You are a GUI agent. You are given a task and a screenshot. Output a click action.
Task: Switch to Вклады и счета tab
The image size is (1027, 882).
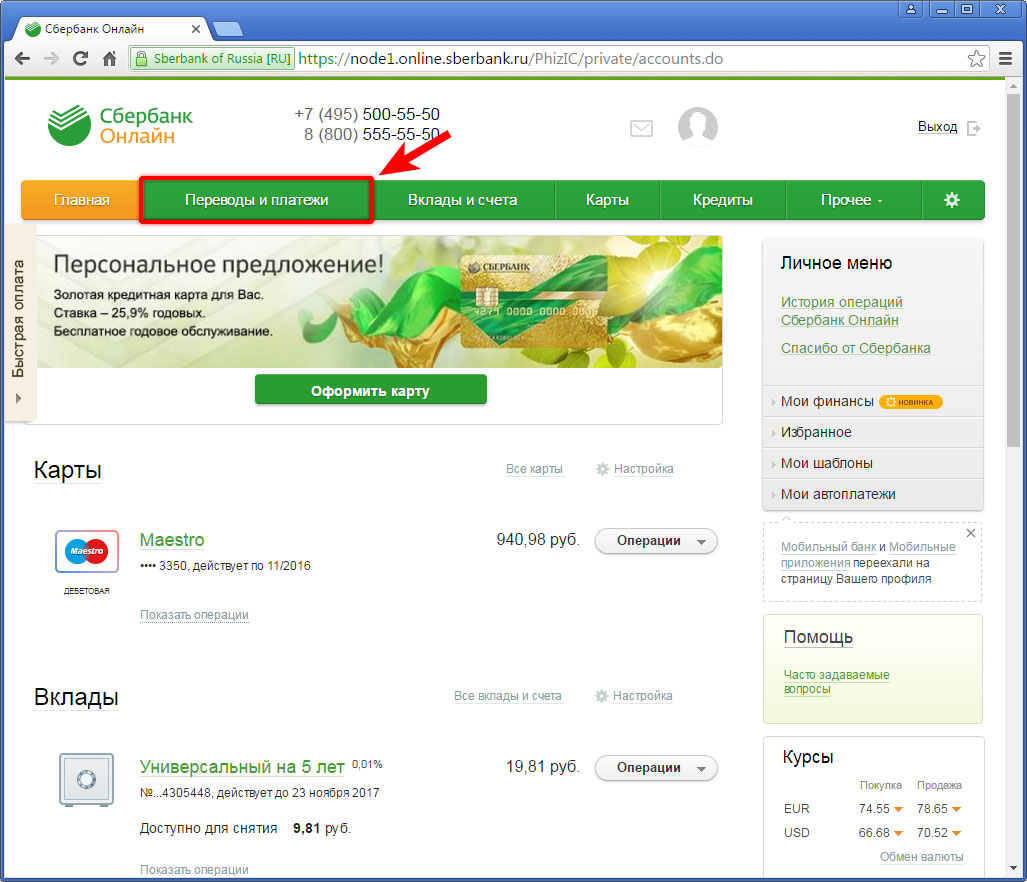[x=462, y=200]
